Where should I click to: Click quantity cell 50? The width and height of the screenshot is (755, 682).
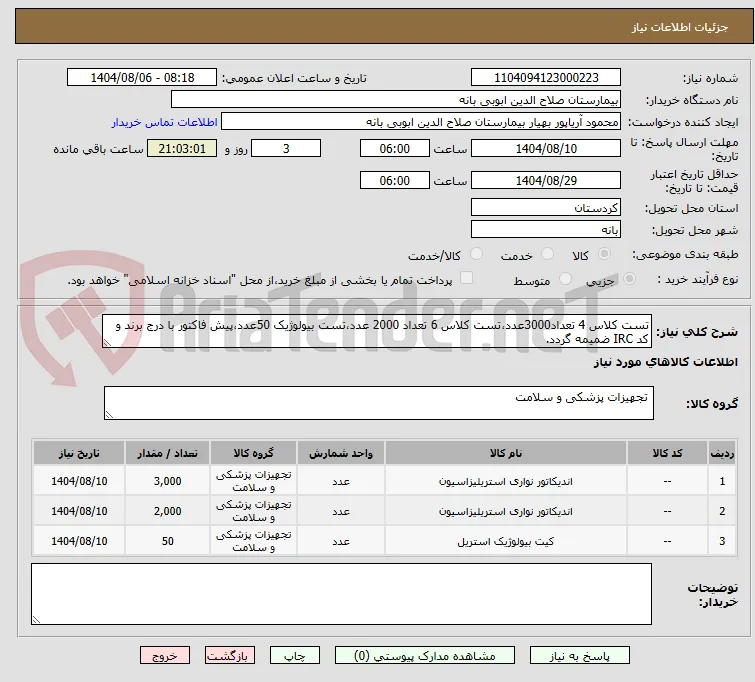click(168, 541)
